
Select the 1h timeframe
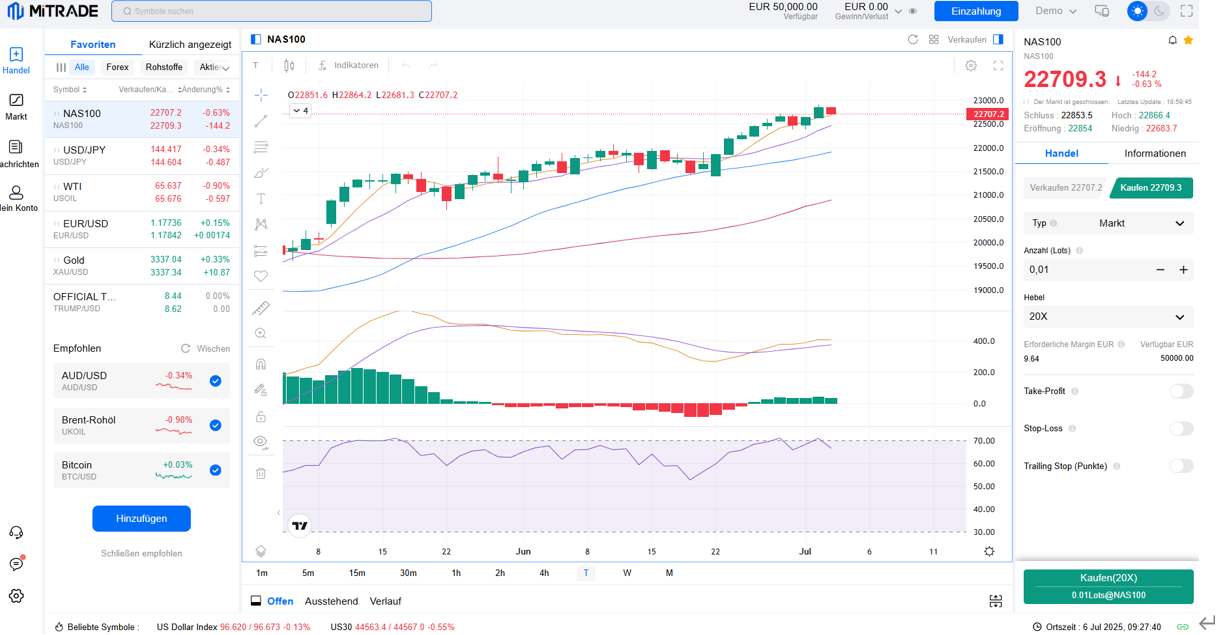pos(456,573)
